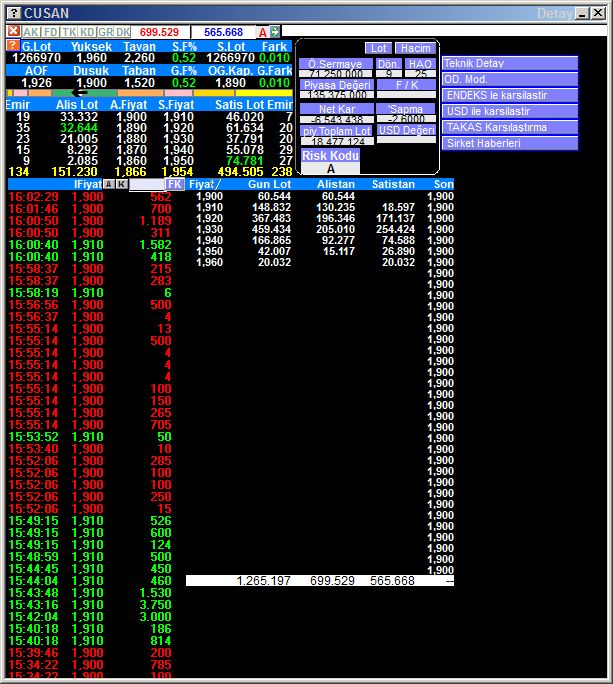Select the 15:42:04 trade with 3.000 lots
Screen dimensions: 613x684
pyautogui.click(x=90, y=616)
